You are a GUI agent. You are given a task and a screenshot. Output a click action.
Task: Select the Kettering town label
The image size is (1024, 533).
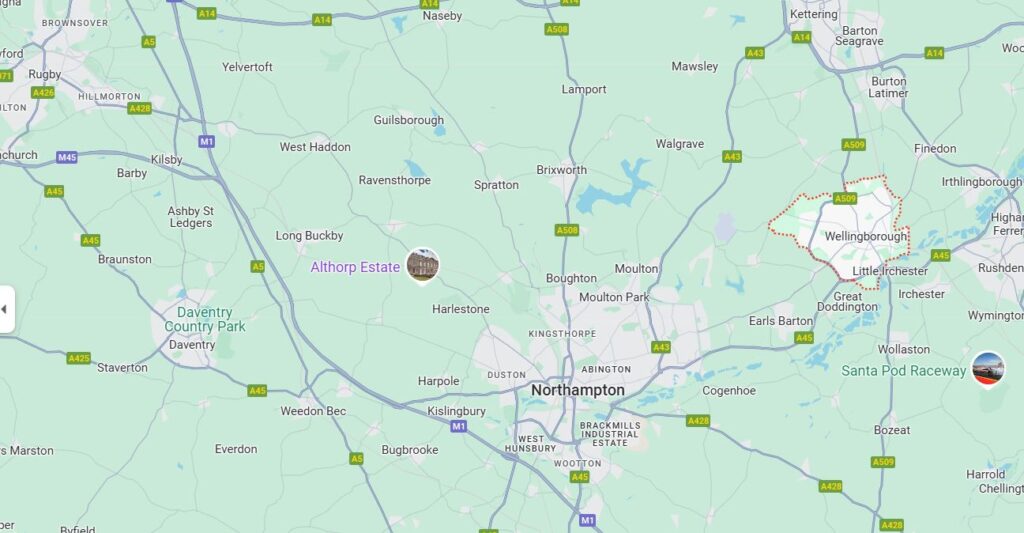click(814, 14)
